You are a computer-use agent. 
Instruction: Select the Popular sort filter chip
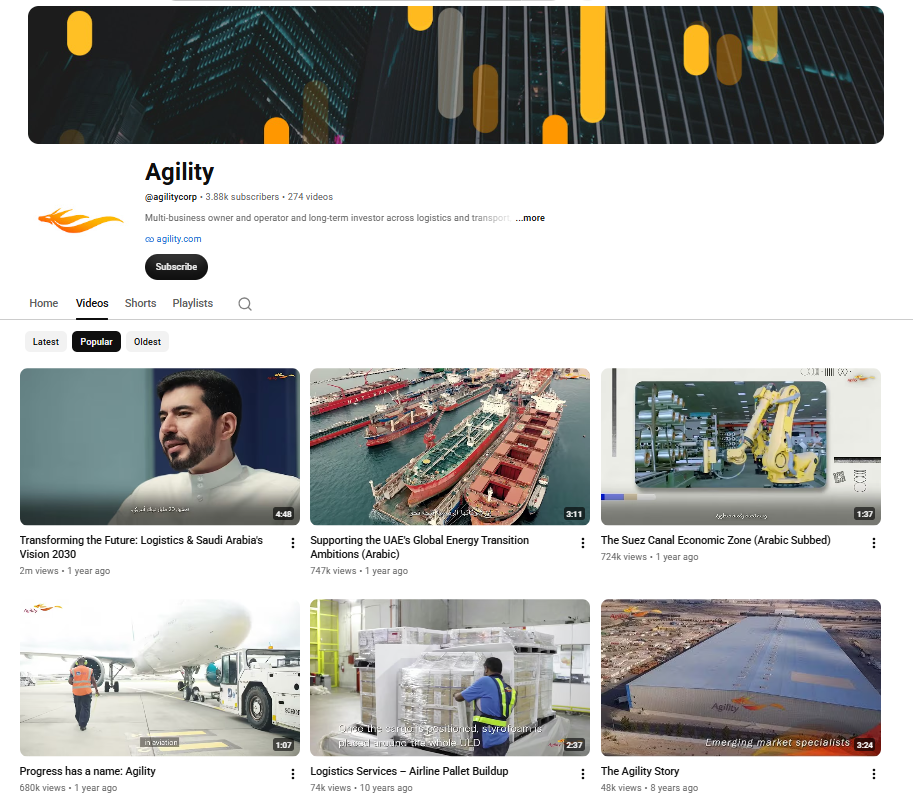point(96,342)
